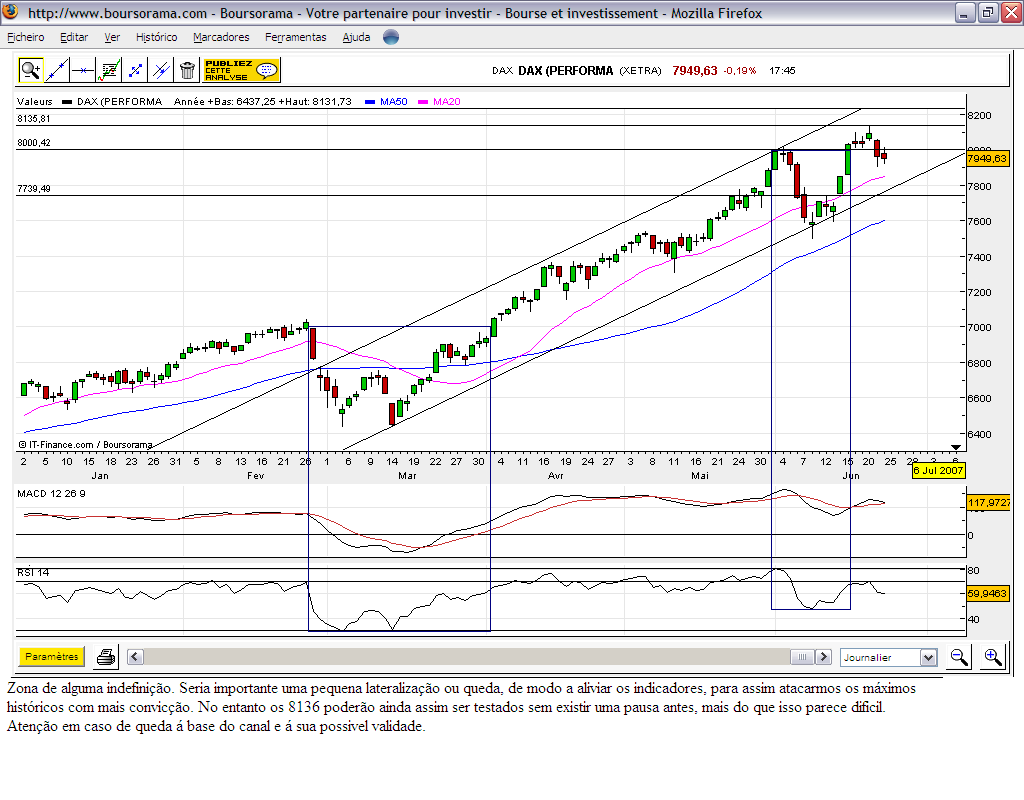Open the Marcadores menu
Screen dimensions: 1024x800
point(221,37)
